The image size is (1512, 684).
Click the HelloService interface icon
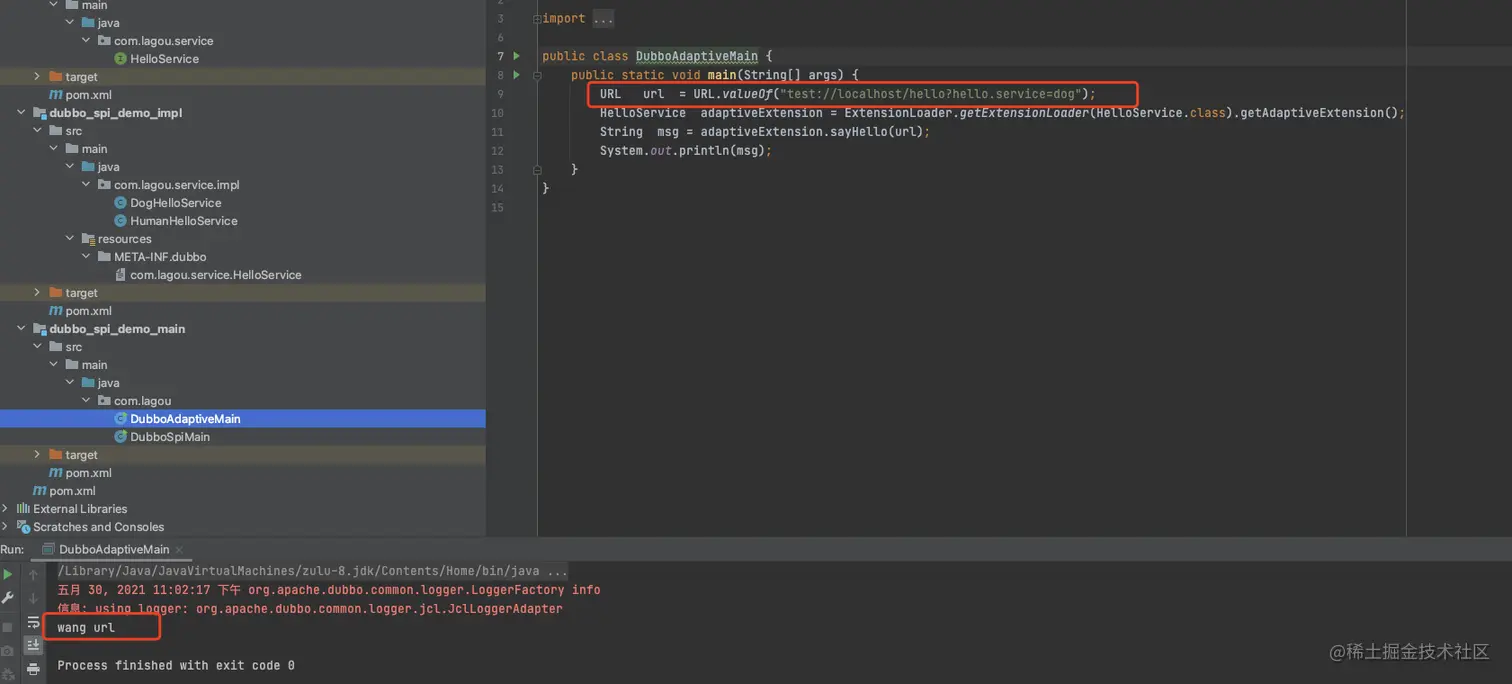(x=121, y=59)
